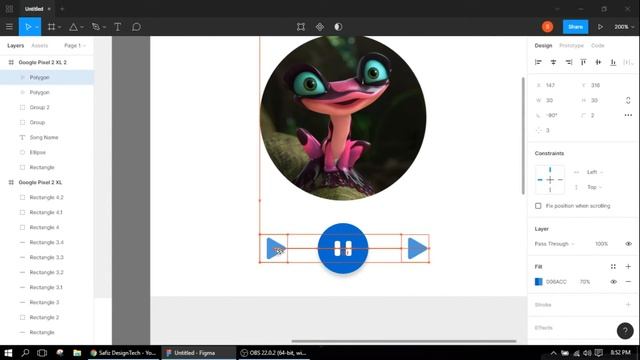Image resolution: width=640 pixels, height=360 pixels.
Task: Switch to the Prototype tab
Action: click(571, 46)
